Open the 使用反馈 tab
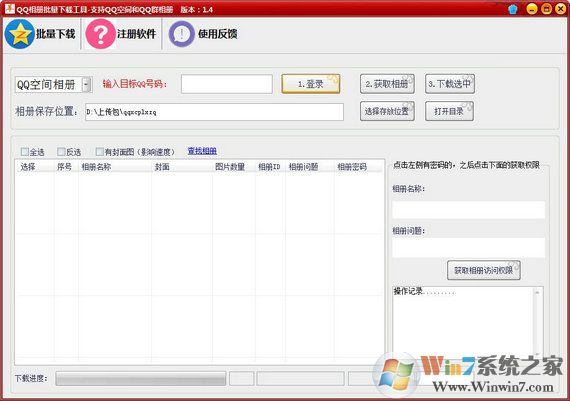Screen dimensions: 570x401 (x=203, y=34)
